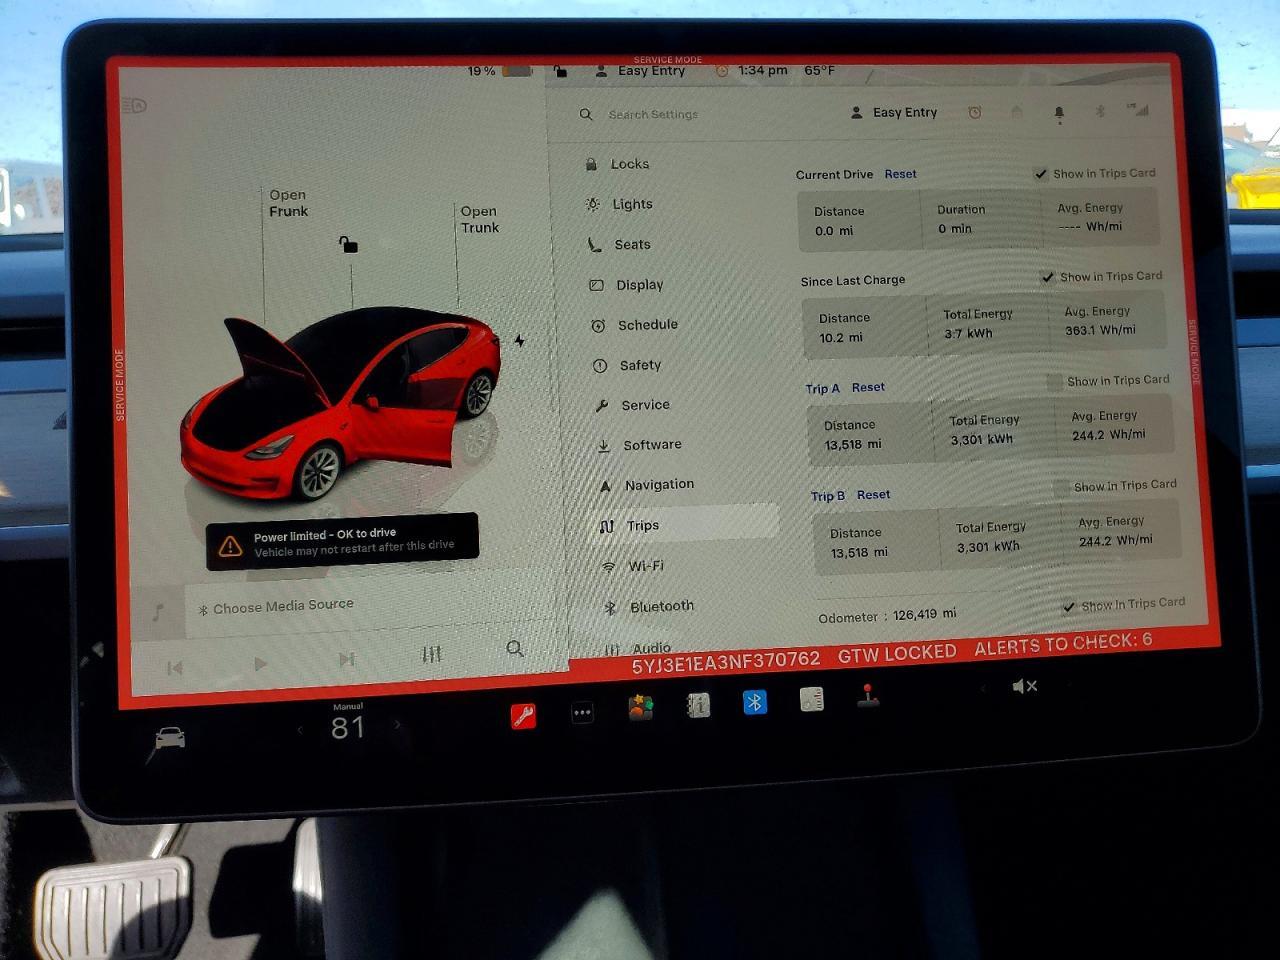Tap the headlights icon in top-left corner

tap(135, 105)
